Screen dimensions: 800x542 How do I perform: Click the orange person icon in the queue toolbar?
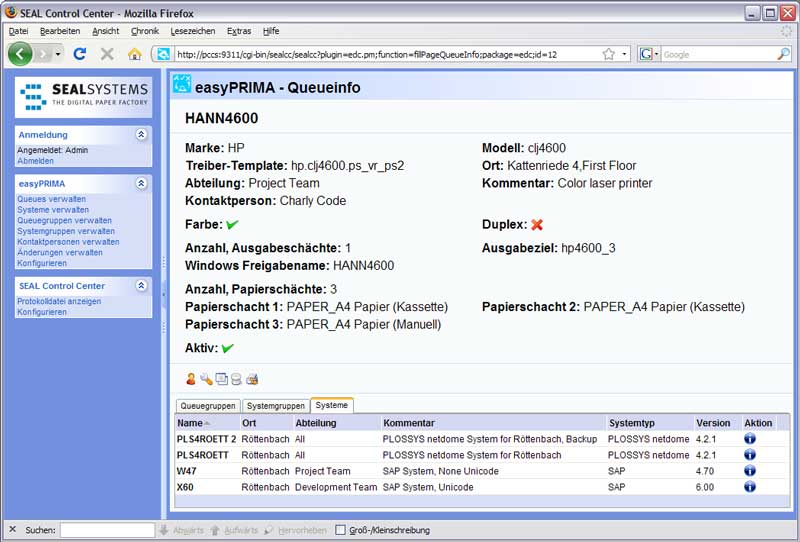pos(191,379)
